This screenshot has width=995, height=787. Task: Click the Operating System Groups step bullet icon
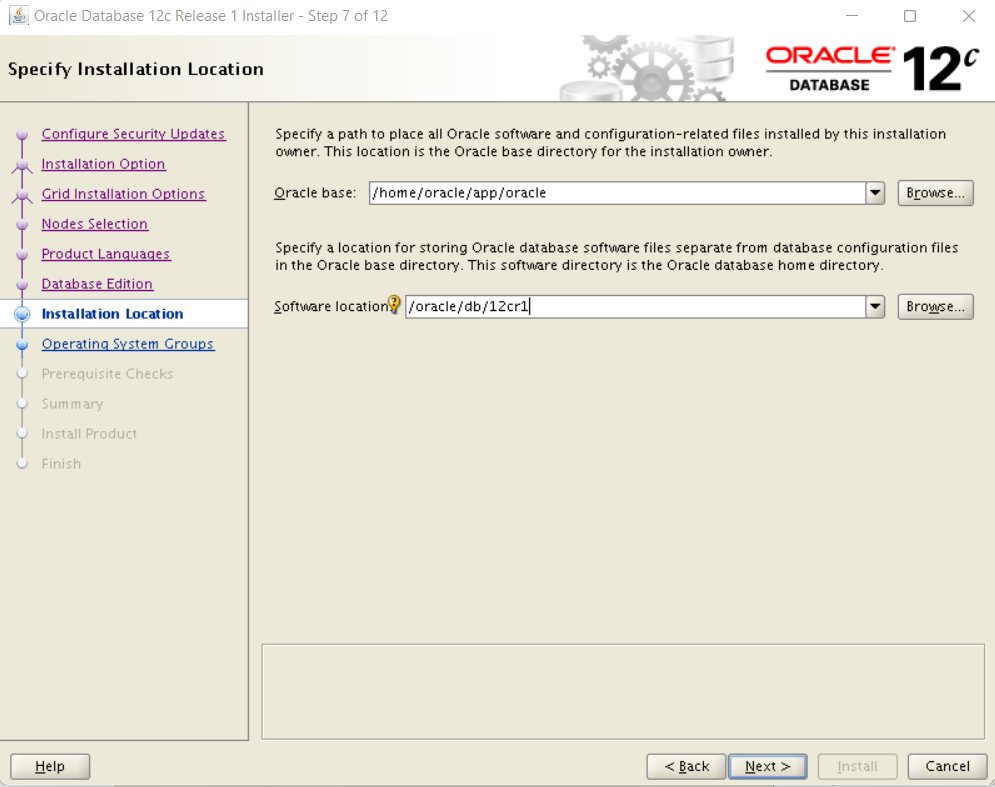(22, 345)
